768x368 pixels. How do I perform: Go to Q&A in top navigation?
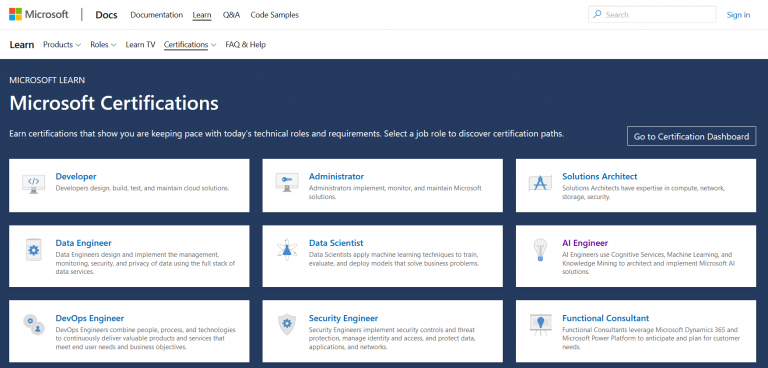pyautogui.click(x=231, y=15)
